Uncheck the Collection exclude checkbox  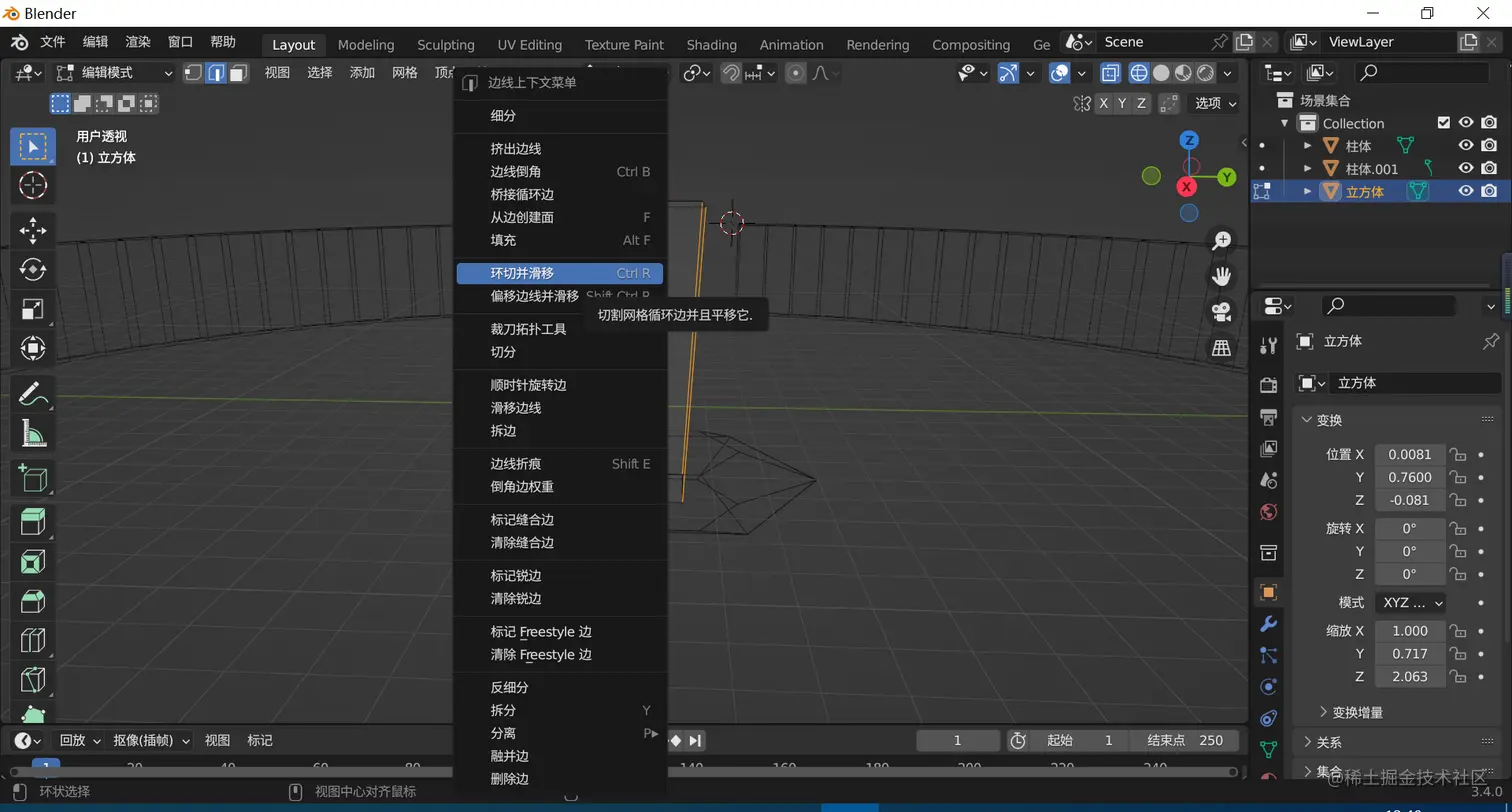tap(1443, 123)
